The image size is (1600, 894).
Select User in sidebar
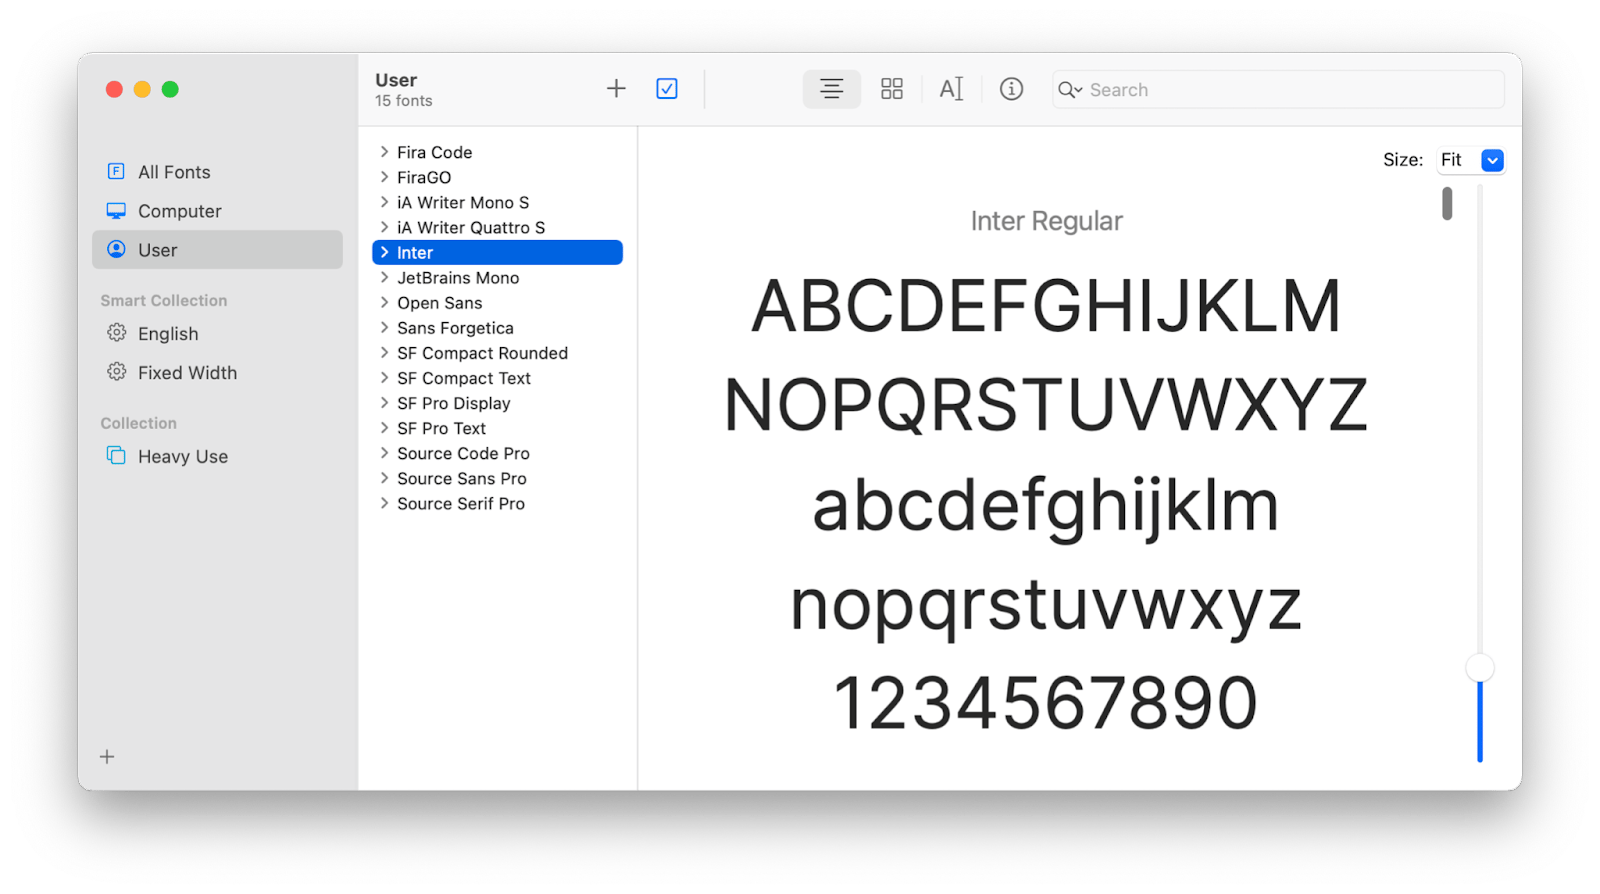click(x=217, y=250)
